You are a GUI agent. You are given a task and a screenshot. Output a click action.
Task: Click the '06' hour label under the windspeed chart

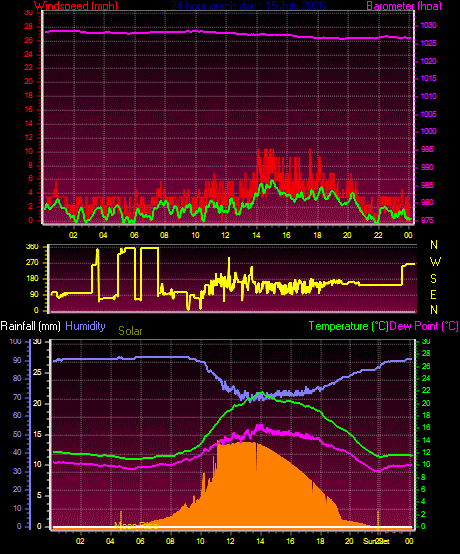[x=134, y=235]
